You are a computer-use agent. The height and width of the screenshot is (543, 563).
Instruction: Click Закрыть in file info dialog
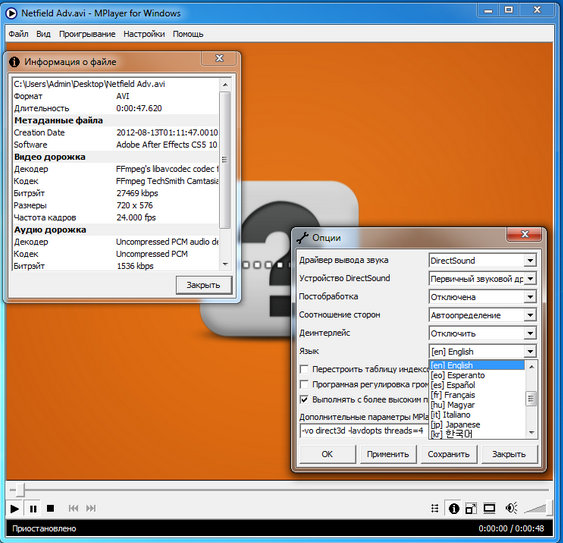(203, 285)
